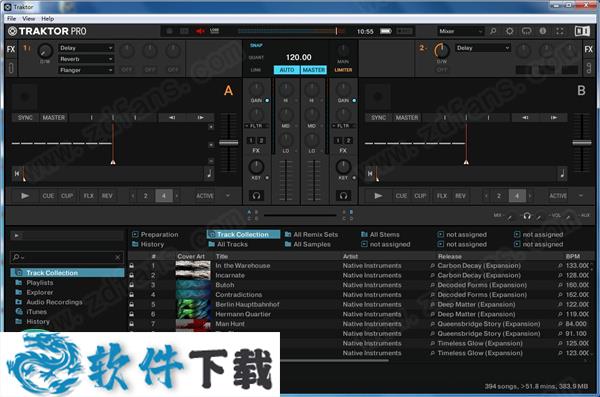Enable headphone cue for deck A channel
This screenshot has height=397, width=600.
[256, 196]
